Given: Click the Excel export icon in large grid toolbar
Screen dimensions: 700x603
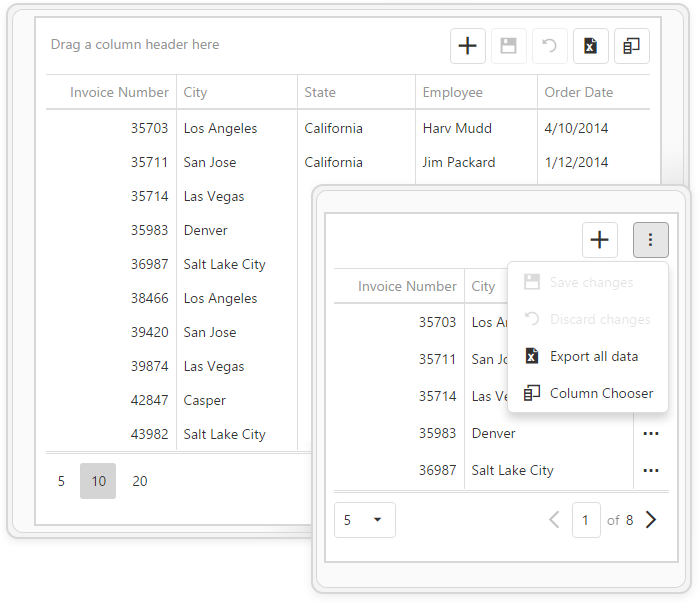Looking at the screenshot, I should point(590,46).
